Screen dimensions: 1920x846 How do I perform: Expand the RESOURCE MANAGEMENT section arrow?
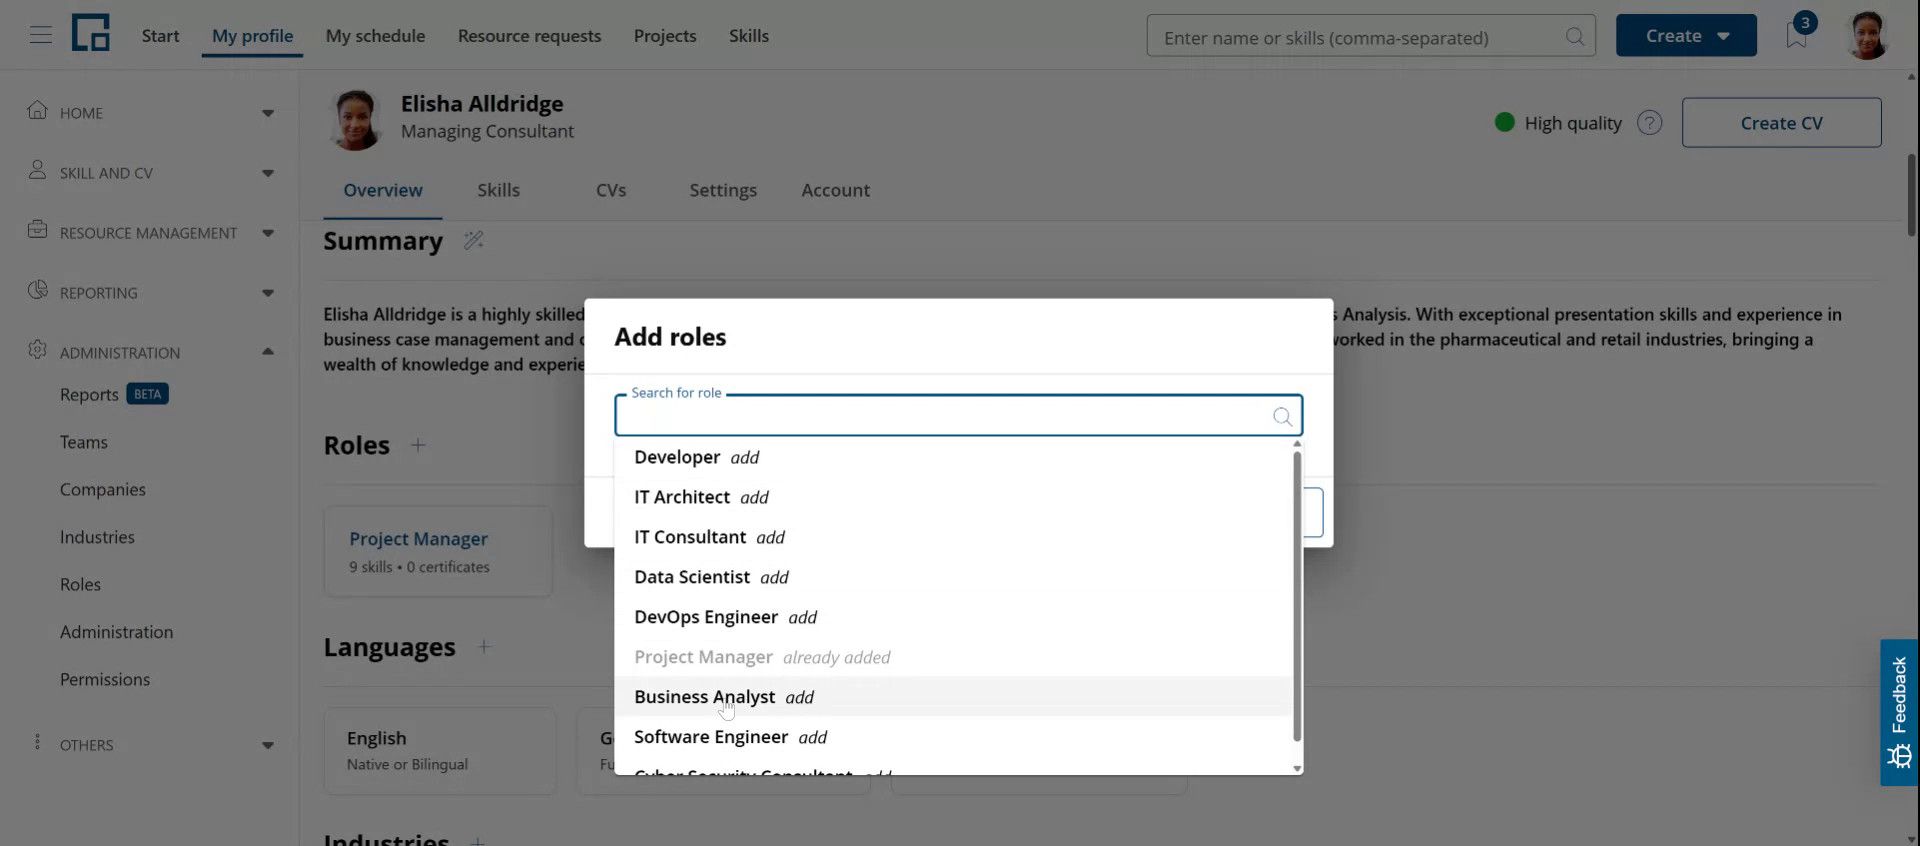[x=268, y=233]
